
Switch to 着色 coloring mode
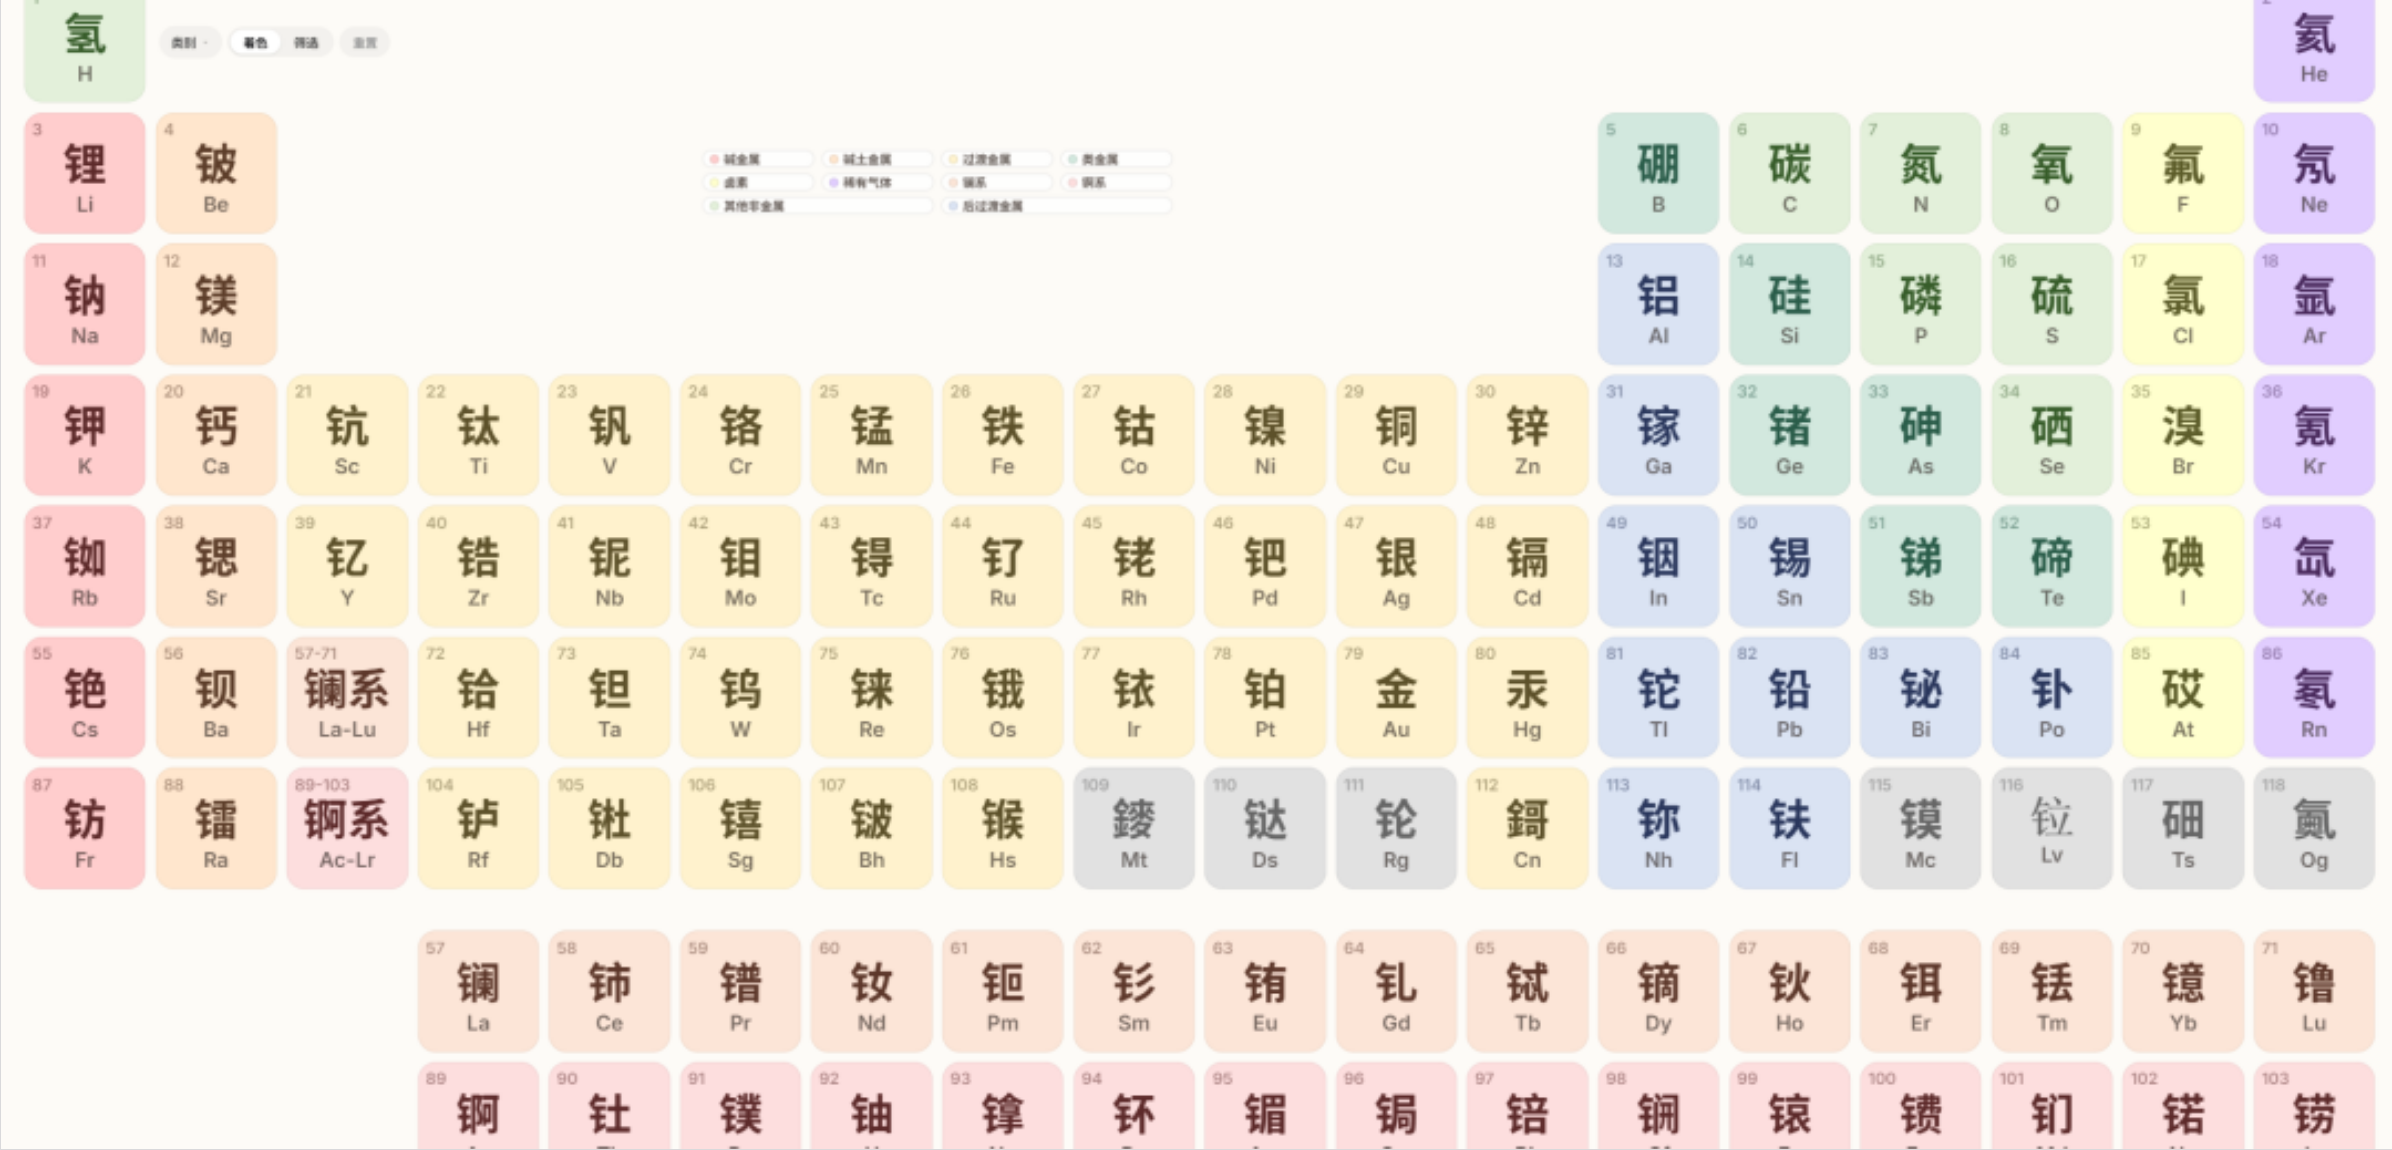256,43
